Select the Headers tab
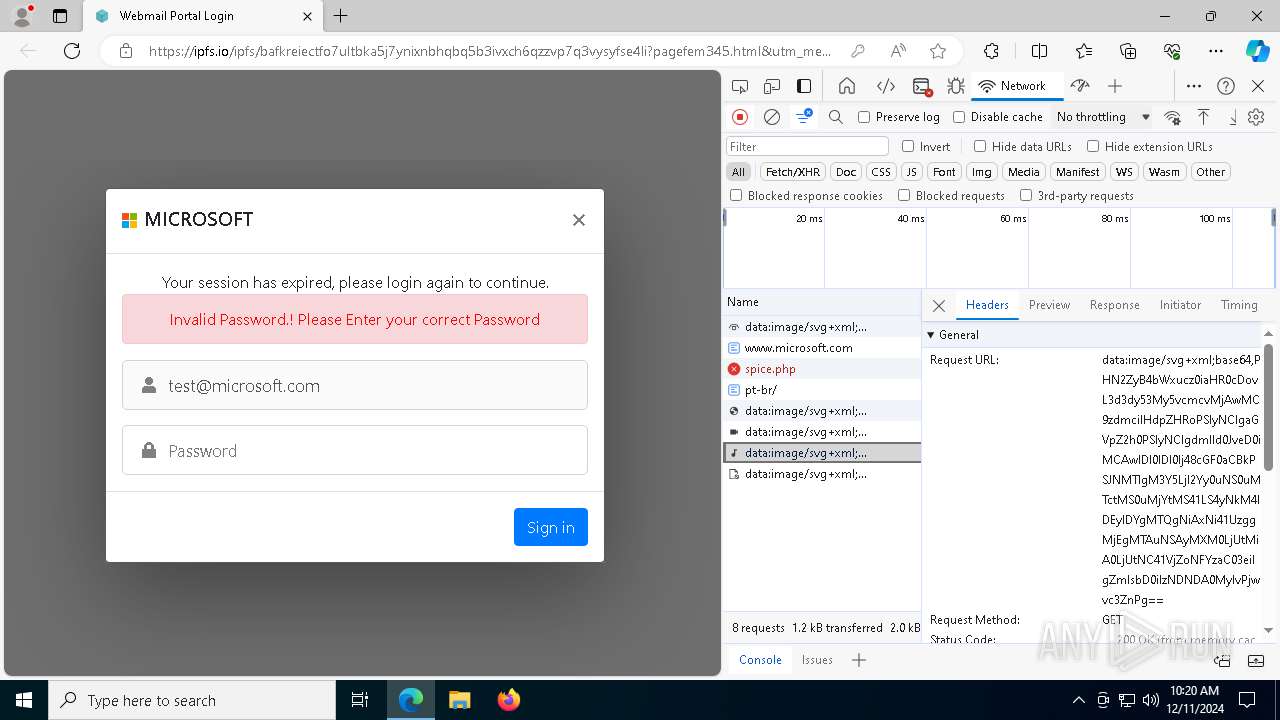The height and width of the screenshot is (720, 1280). coord(987,305)
